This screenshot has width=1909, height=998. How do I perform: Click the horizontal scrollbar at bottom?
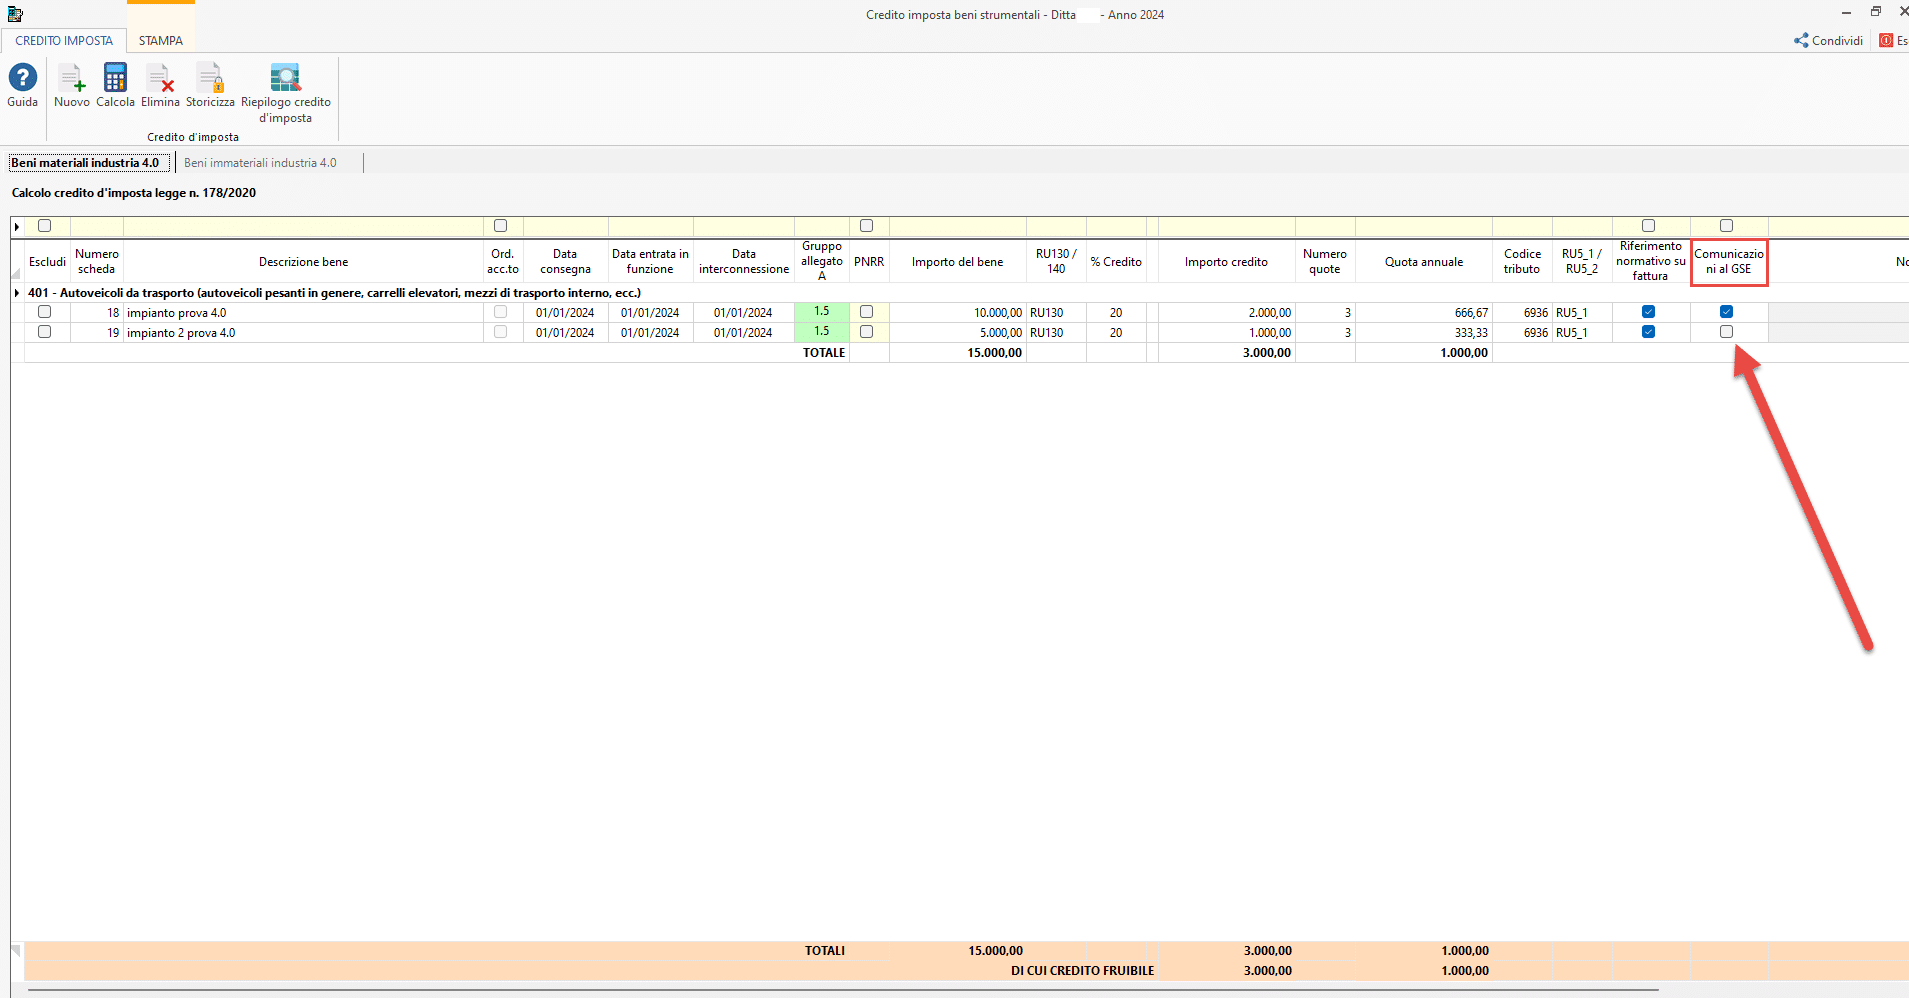[x=843, y=991]
